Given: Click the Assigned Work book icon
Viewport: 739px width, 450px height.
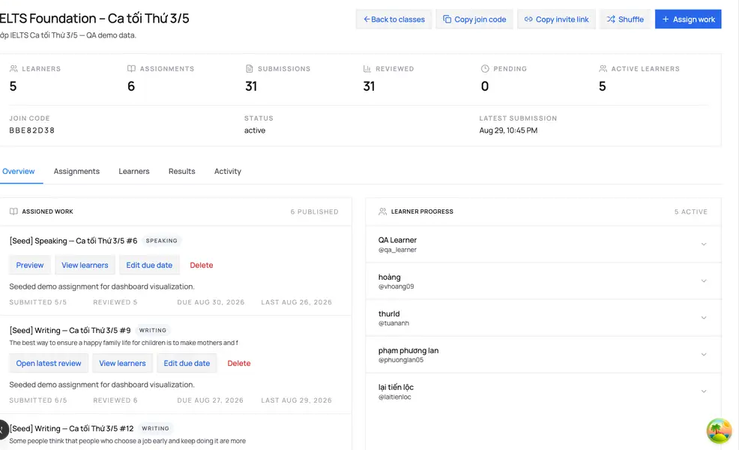Looking at the screenshot, I should coord(14,212).
